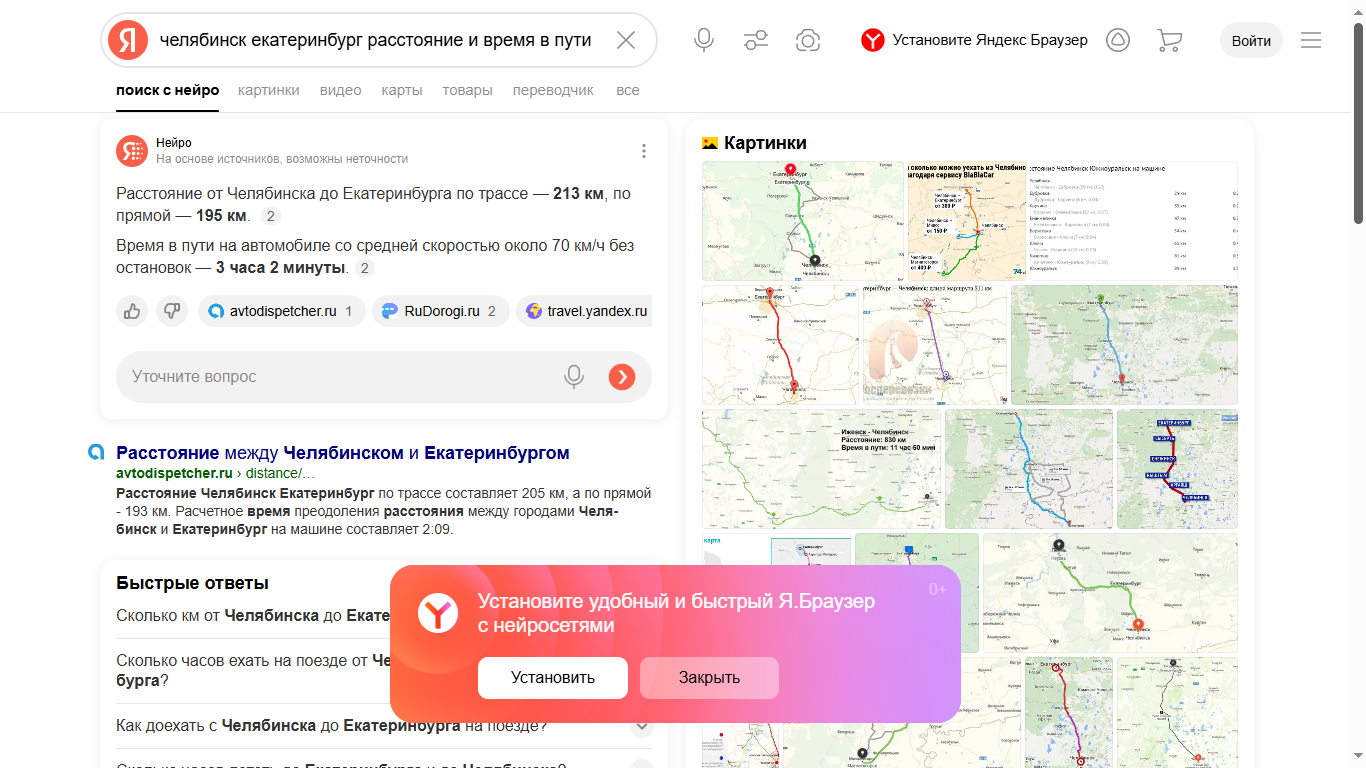Open the BlaBlaCar route image thumbnail
This screenshot has height=768, width=1366.
click(x=966, y=221)
